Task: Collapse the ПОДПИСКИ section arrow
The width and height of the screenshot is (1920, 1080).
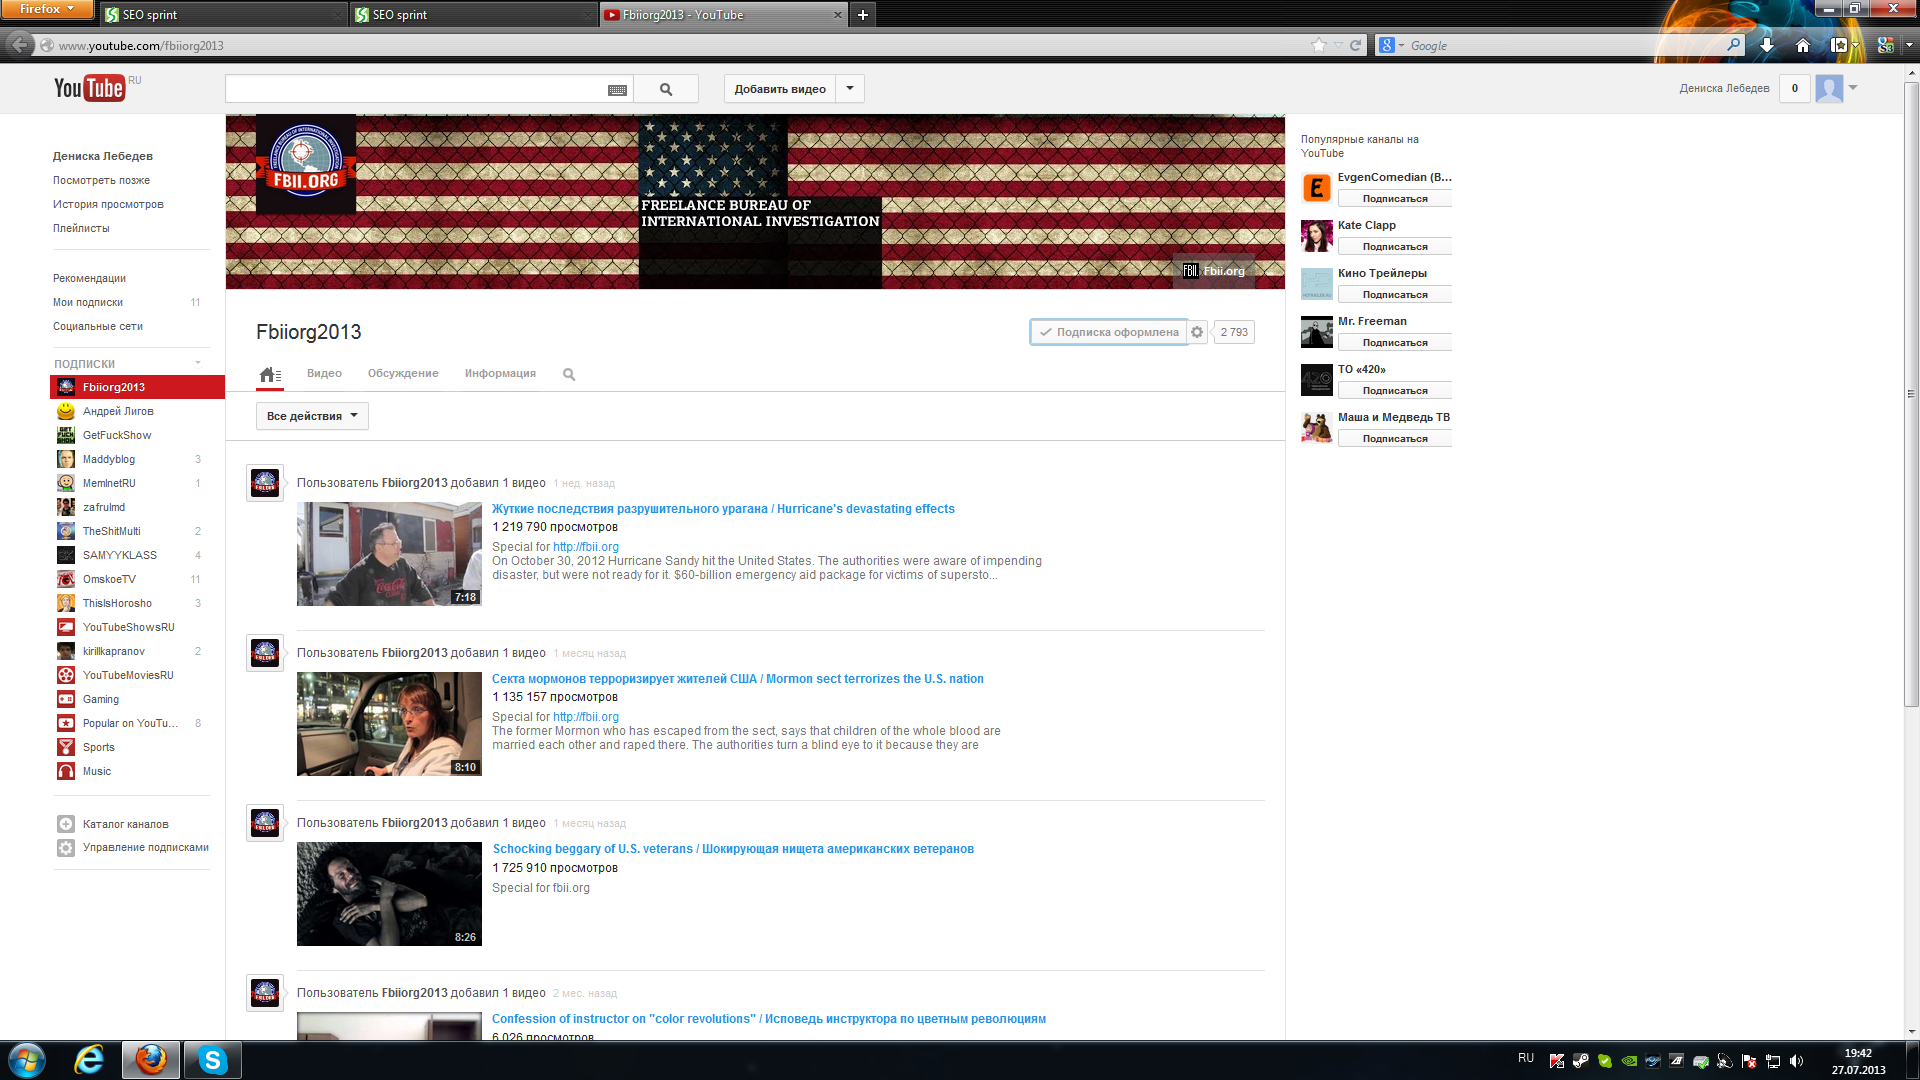Action: (198, 363)
